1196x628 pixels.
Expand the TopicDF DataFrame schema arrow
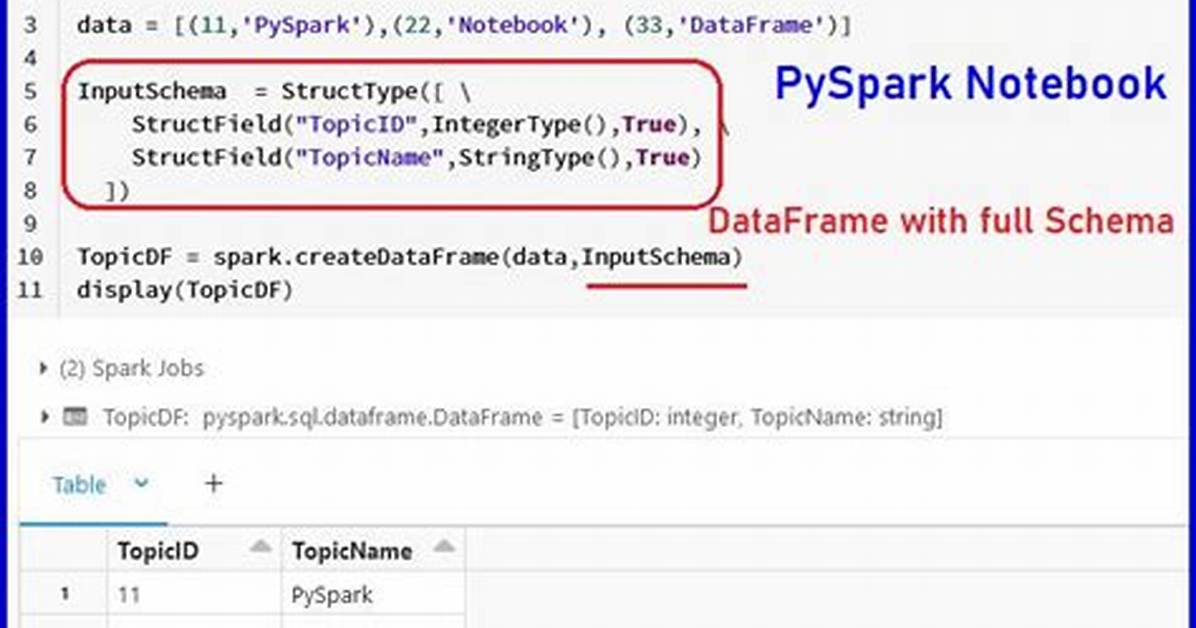click(x=44, y=417)
